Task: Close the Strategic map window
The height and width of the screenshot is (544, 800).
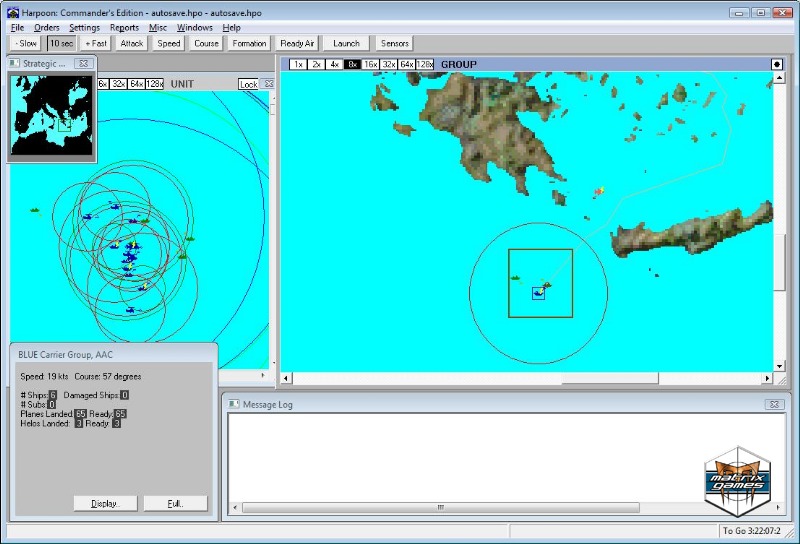Action: 84,63
